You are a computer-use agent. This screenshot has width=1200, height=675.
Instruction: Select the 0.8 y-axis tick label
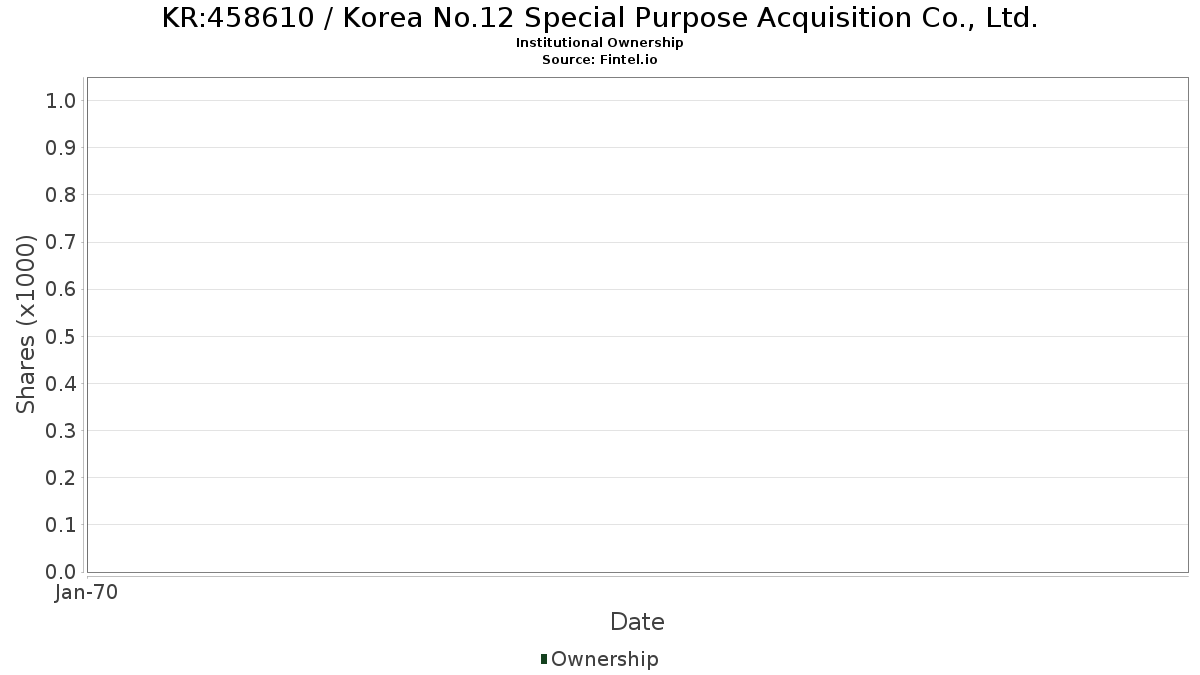[61, 195]
